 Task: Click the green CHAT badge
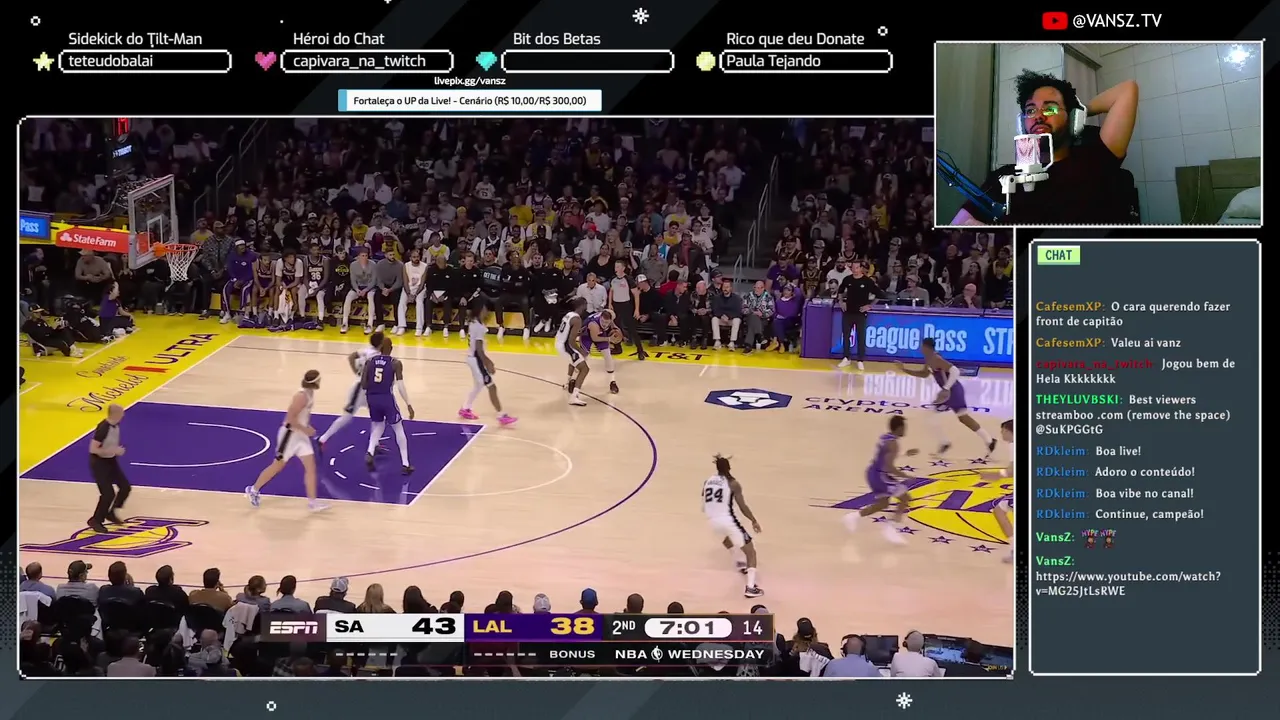1058,255
